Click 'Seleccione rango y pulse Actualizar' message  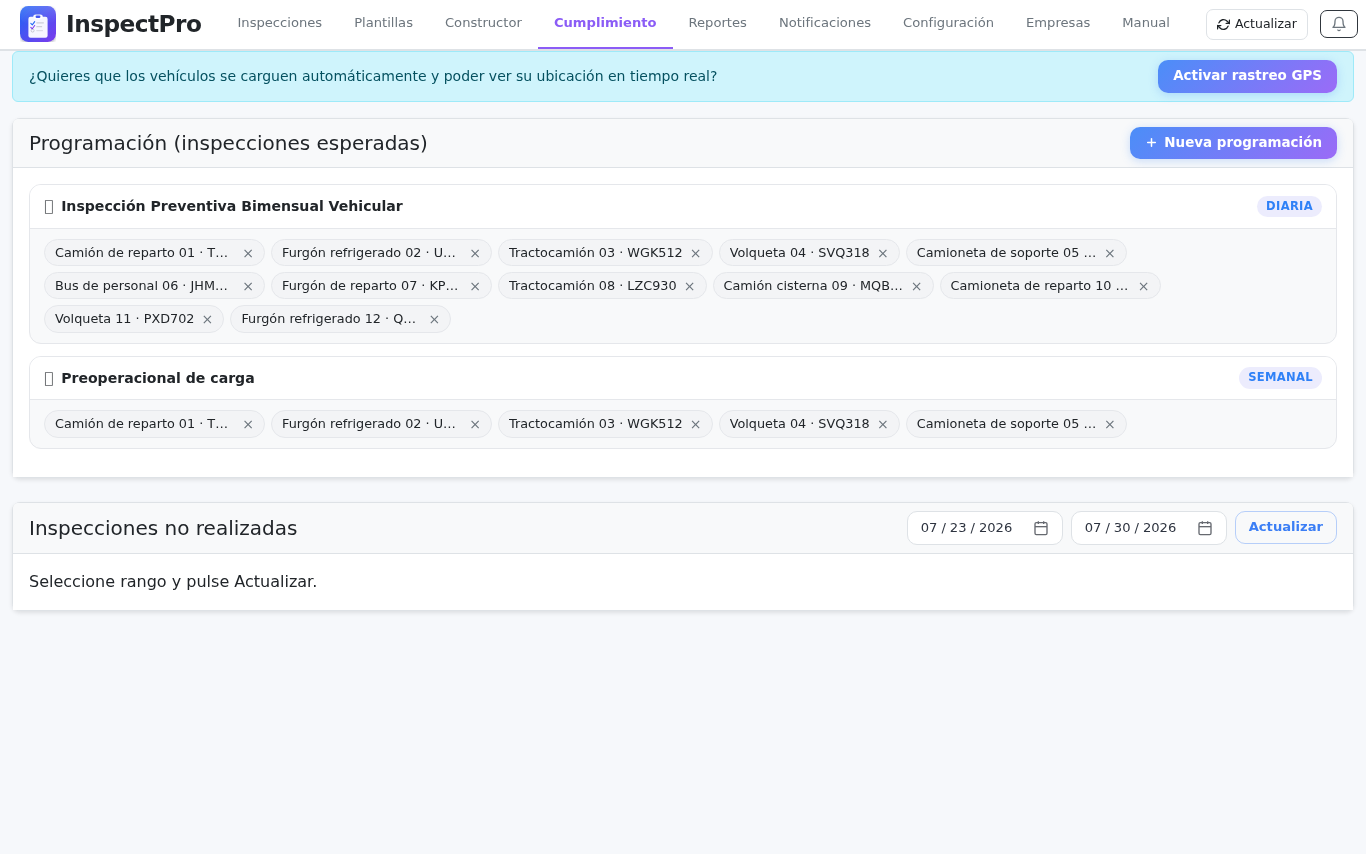[x=173, y=582]
